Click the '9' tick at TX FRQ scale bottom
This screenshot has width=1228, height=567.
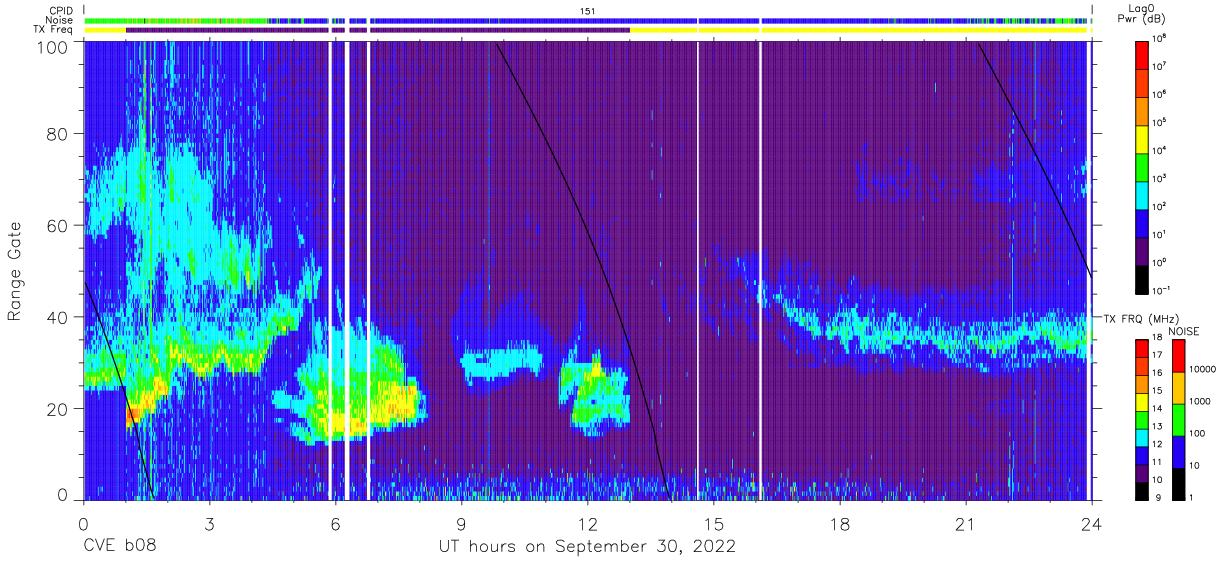(1156, 497)
